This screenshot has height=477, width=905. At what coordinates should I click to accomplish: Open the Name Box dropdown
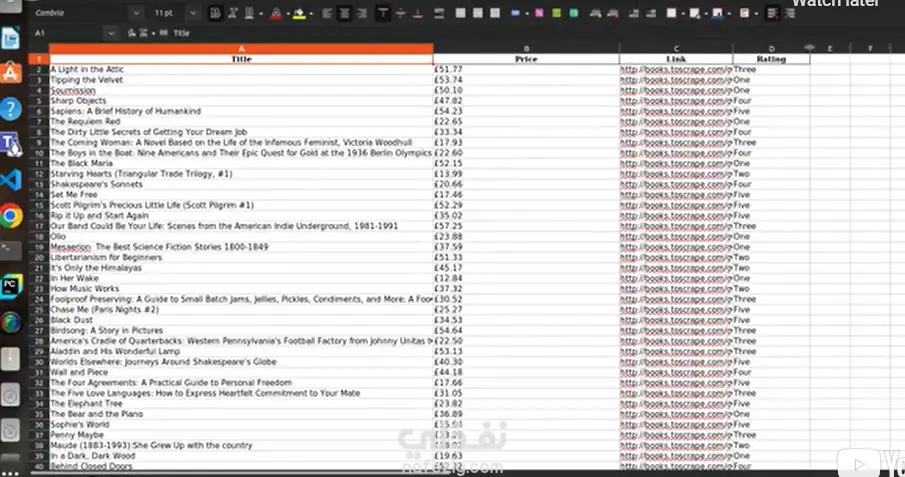[111, 33]
